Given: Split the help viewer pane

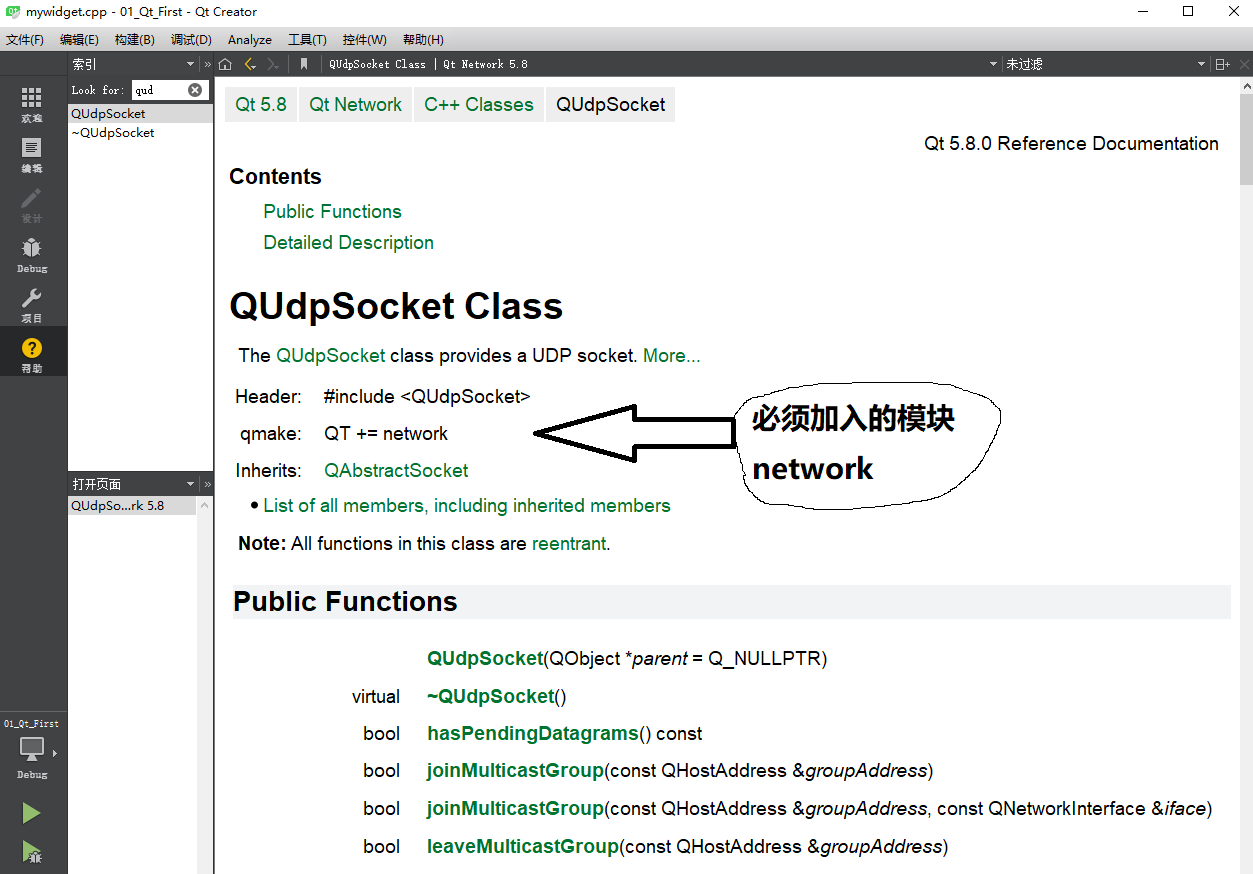Looking at the screenshot, I should (1222, 64).
